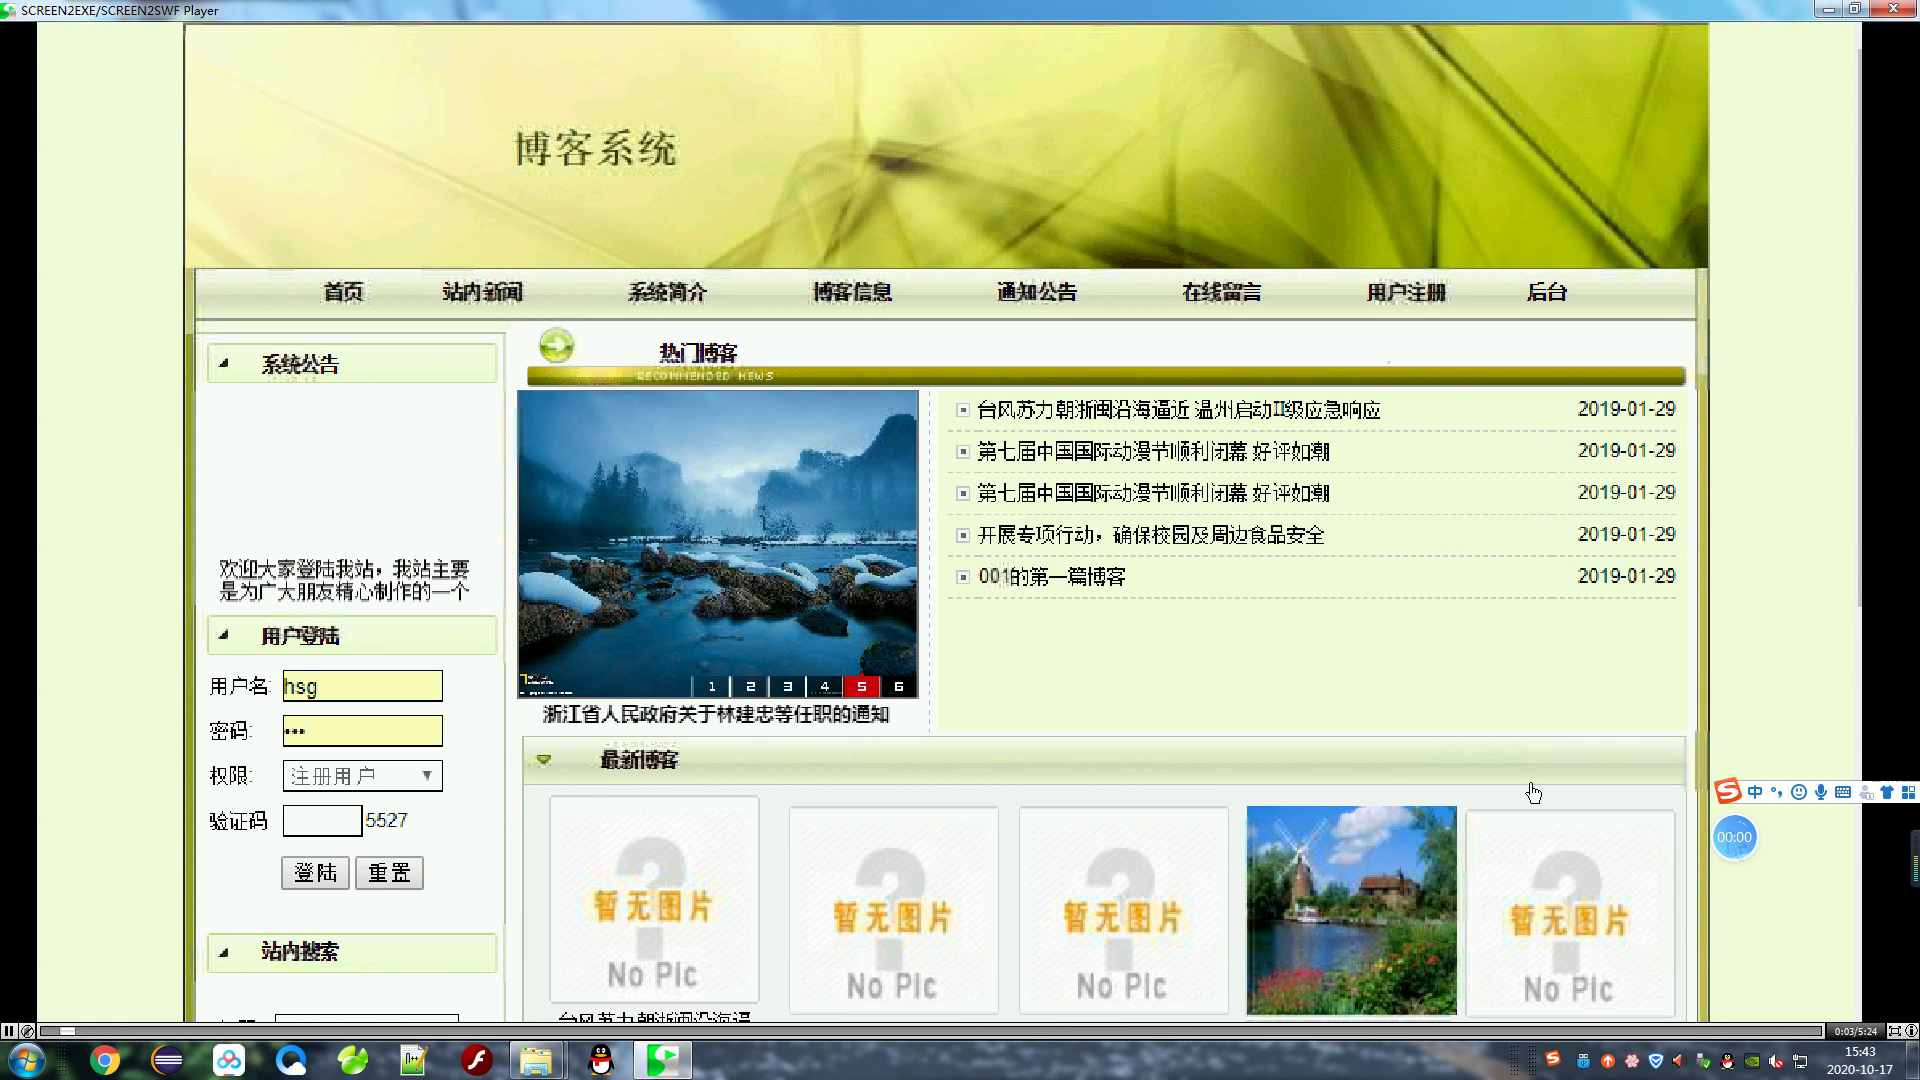
Task: Open the 001的第一篇博客 link
Action: (x=1052, y=577)
